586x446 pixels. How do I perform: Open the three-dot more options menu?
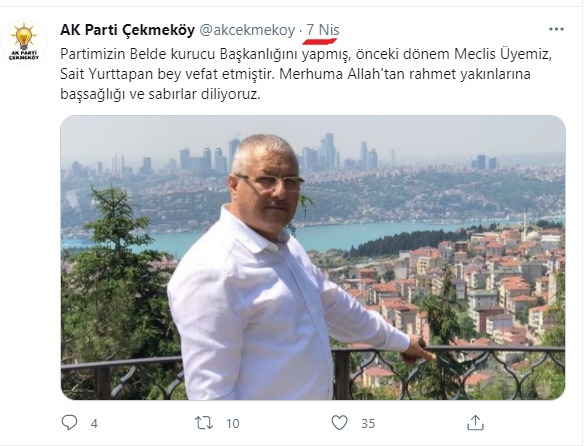pos(556,30)
